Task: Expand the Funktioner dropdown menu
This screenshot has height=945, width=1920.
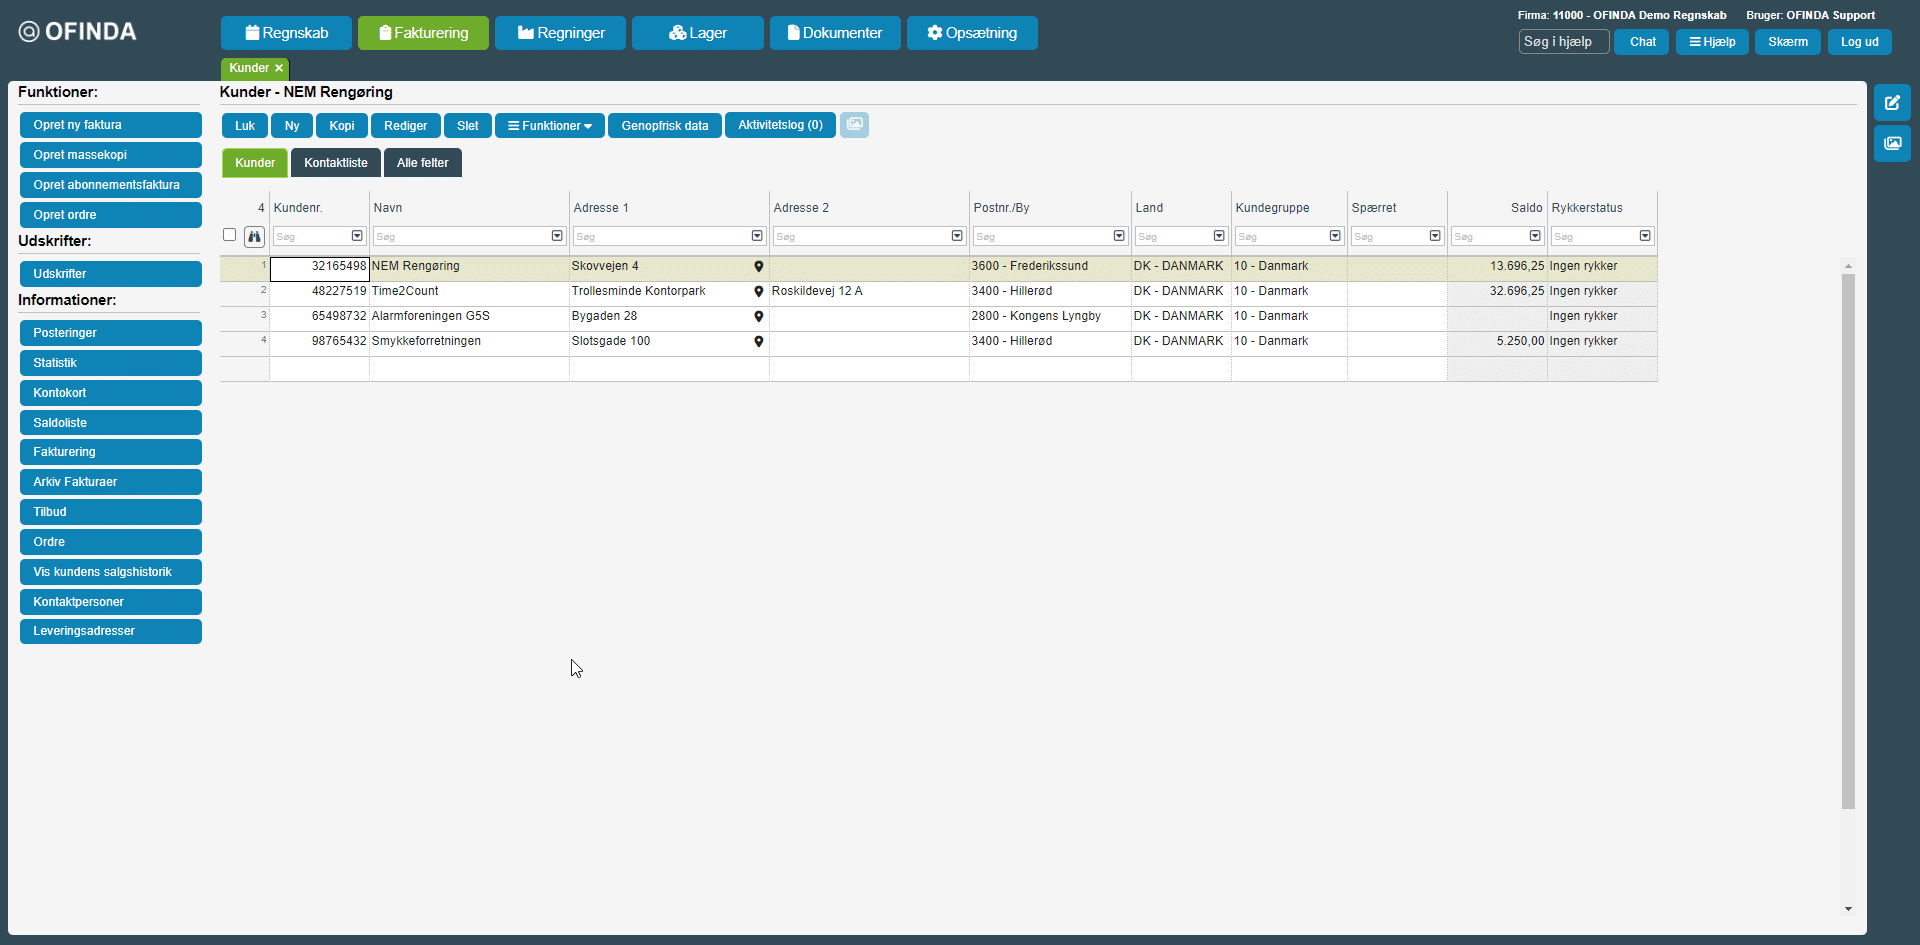Action: [x=550, y=126]
